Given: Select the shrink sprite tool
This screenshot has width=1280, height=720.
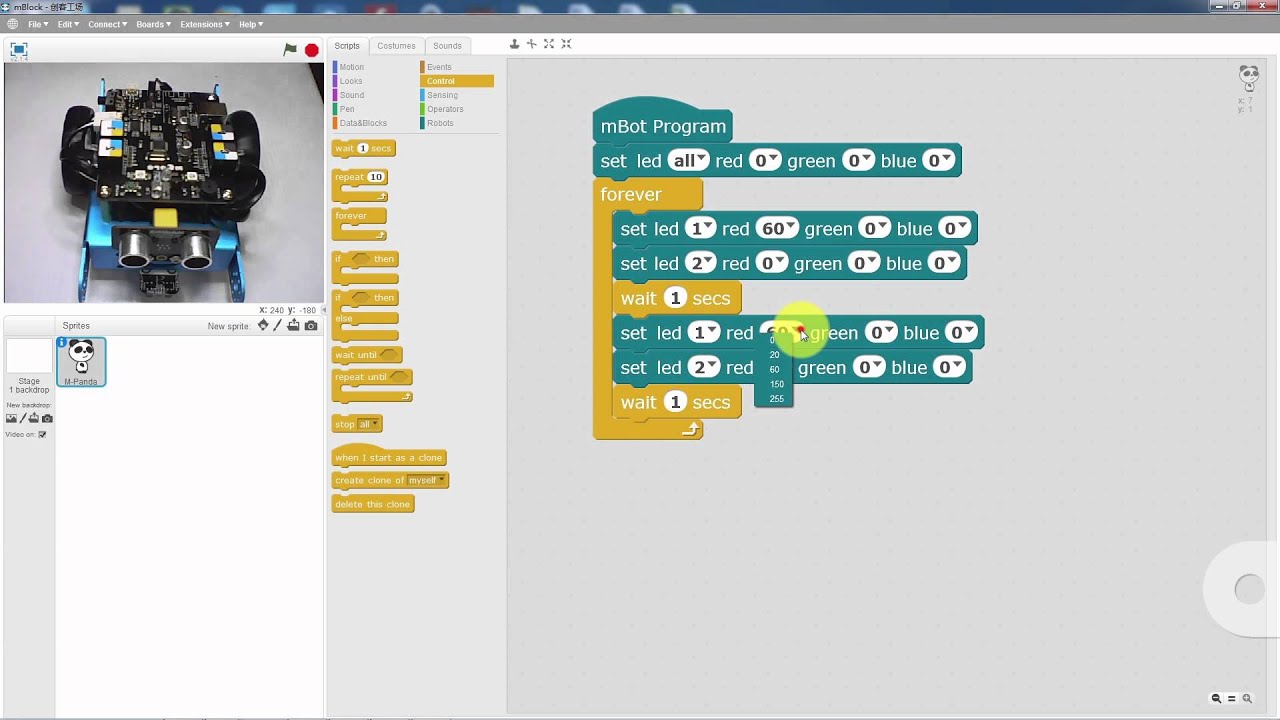Looking at the screenshot, I should click(566, 44).
